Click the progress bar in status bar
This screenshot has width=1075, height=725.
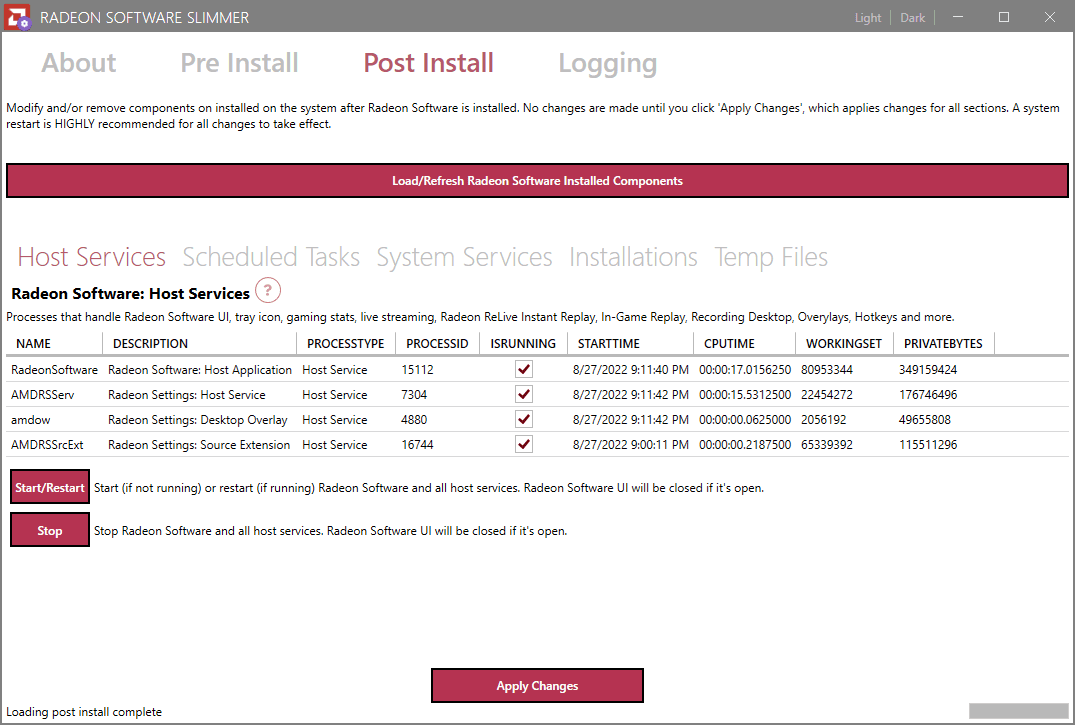click(1018, 711)
